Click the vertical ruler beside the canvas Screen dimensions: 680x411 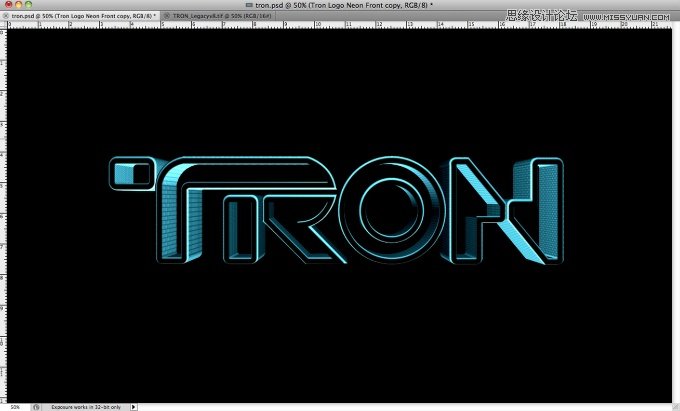3,215
